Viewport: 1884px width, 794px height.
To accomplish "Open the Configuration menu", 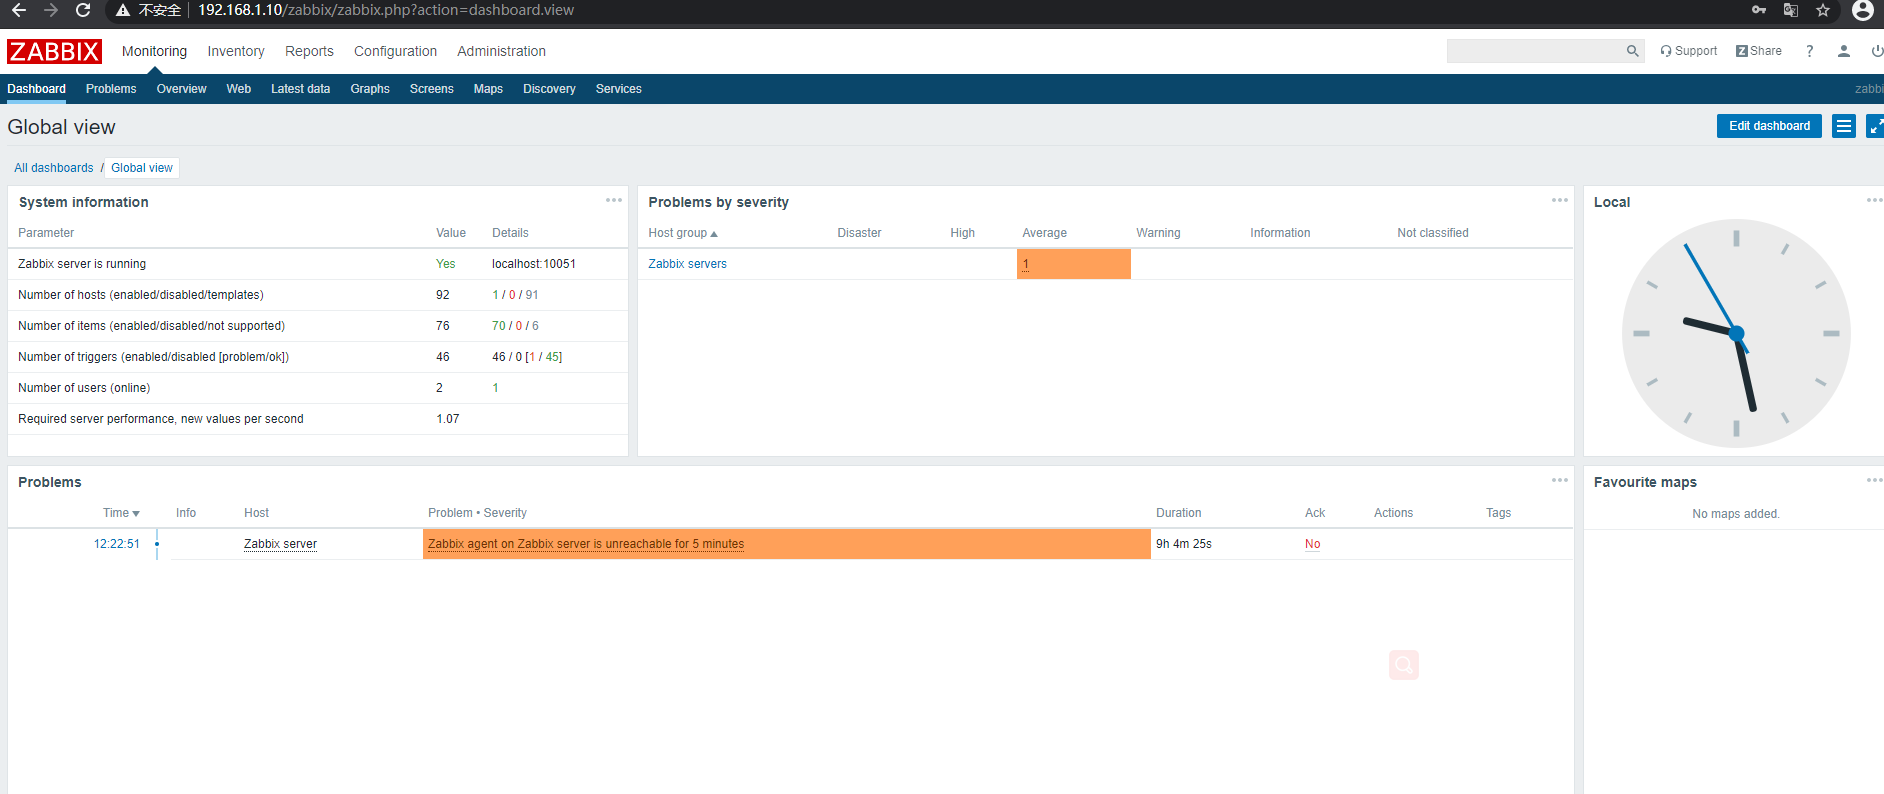I will tap(395, 51).
